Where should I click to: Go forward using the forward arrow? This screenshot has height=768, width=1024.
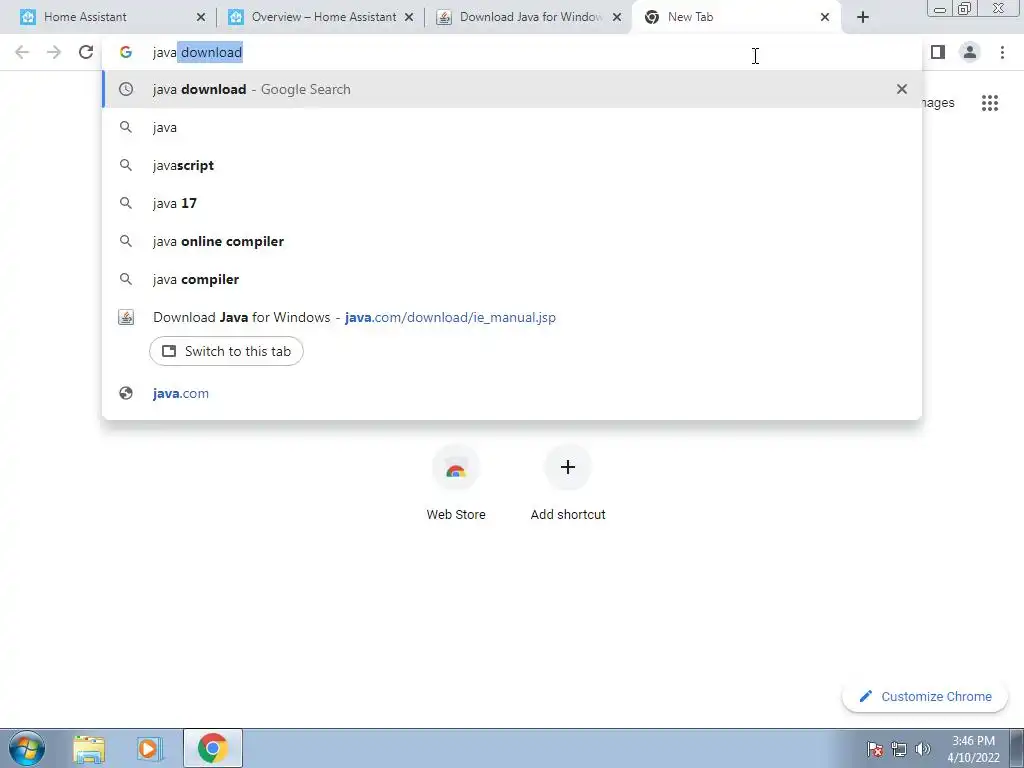pos(54,52)
